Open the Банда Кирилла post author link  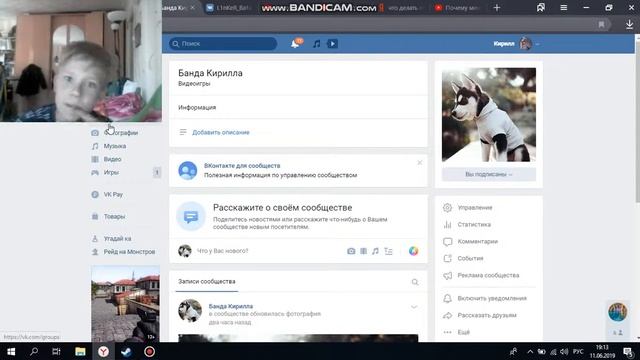[231, 306]
